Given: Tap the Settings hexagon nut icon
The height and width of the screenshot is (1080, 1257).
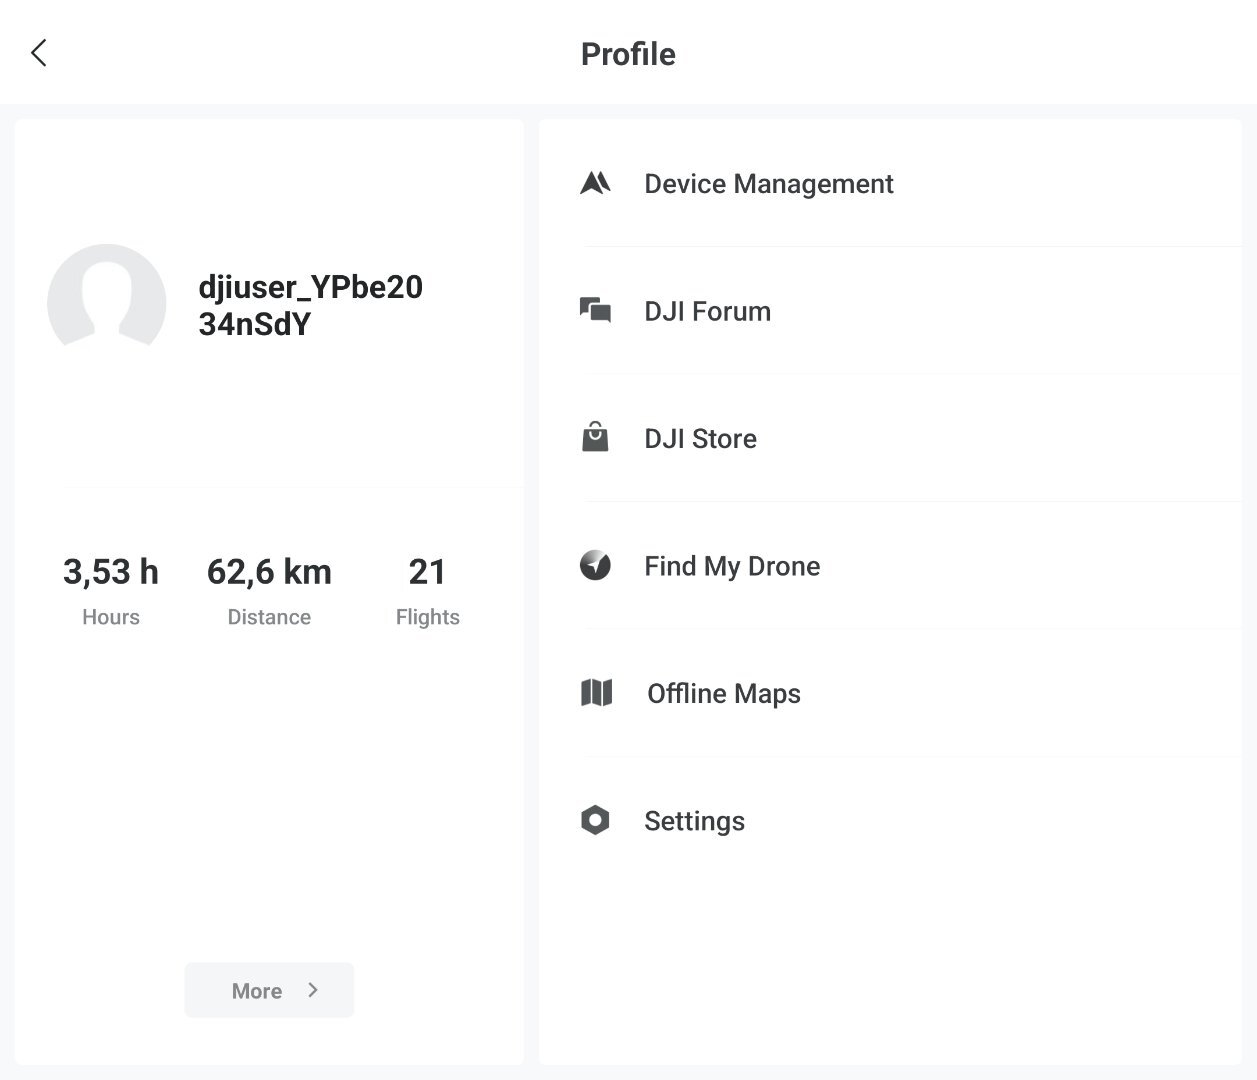Looking at the screenshot, I should click(595, 820).
